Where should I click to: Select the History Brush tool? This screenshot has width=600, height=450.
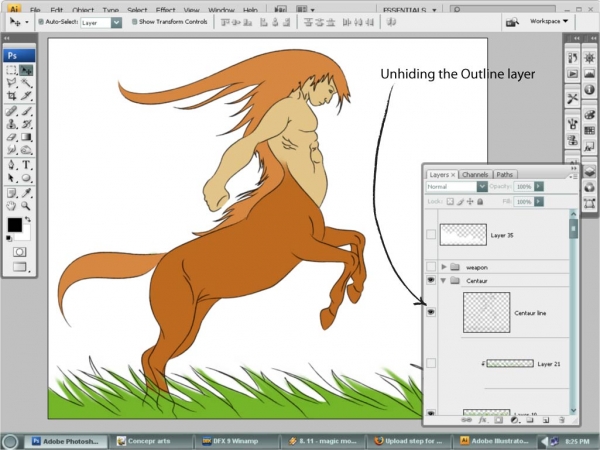pos(26,124)
